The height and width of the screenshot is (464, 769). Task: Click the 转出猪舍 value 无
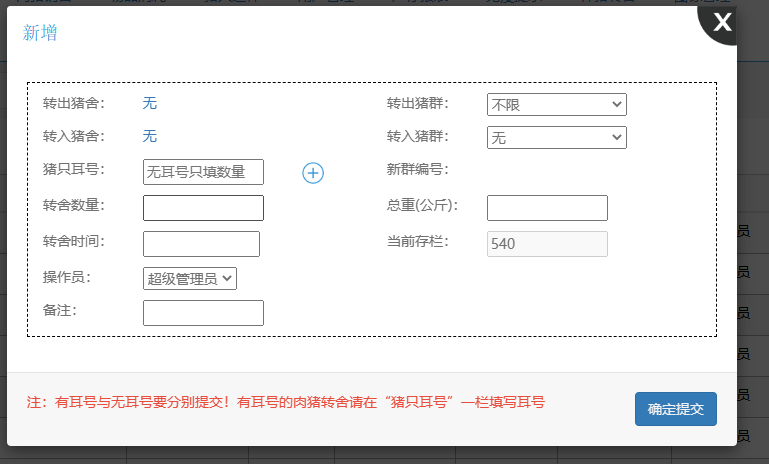(x=150, y=103)
